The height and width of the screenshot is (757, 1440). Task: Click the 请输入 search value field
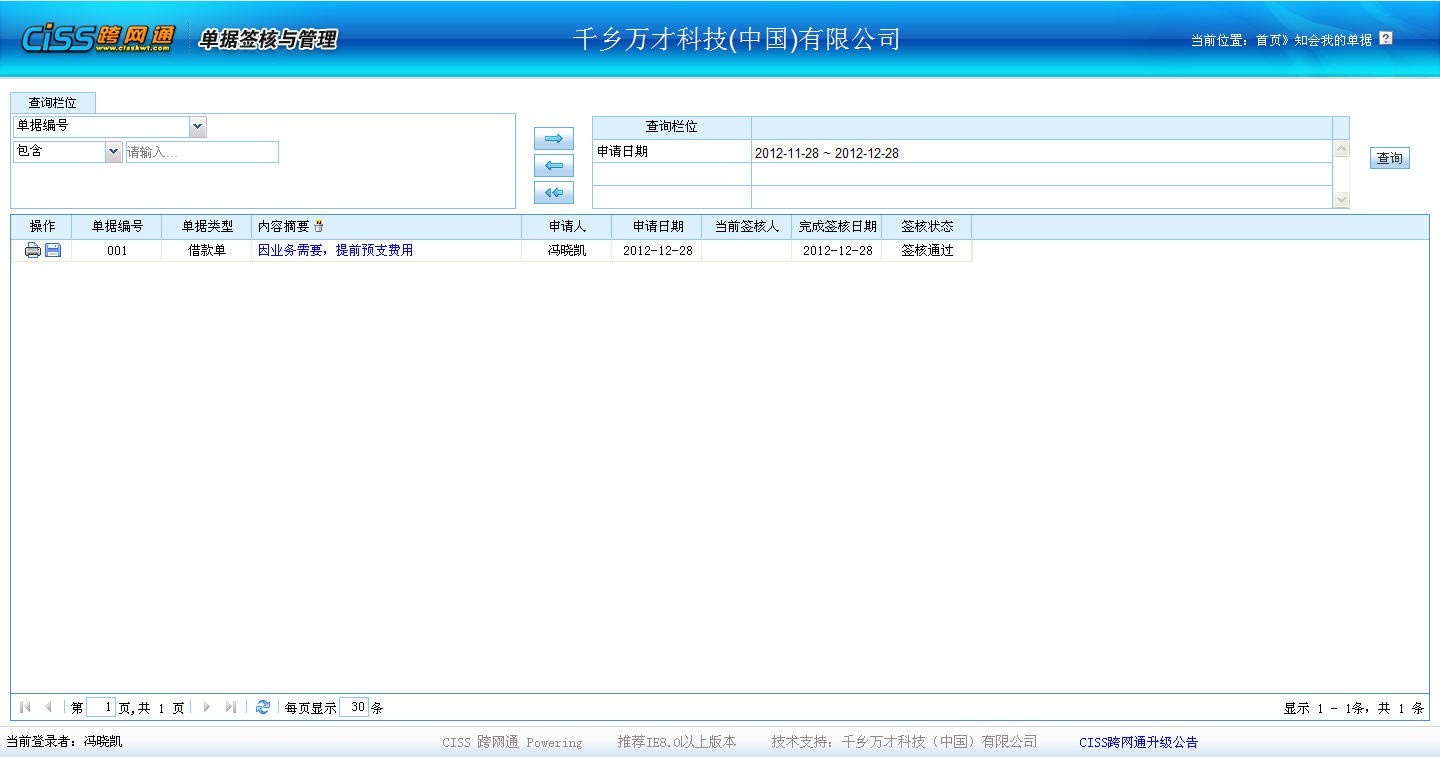coord(202,152)
